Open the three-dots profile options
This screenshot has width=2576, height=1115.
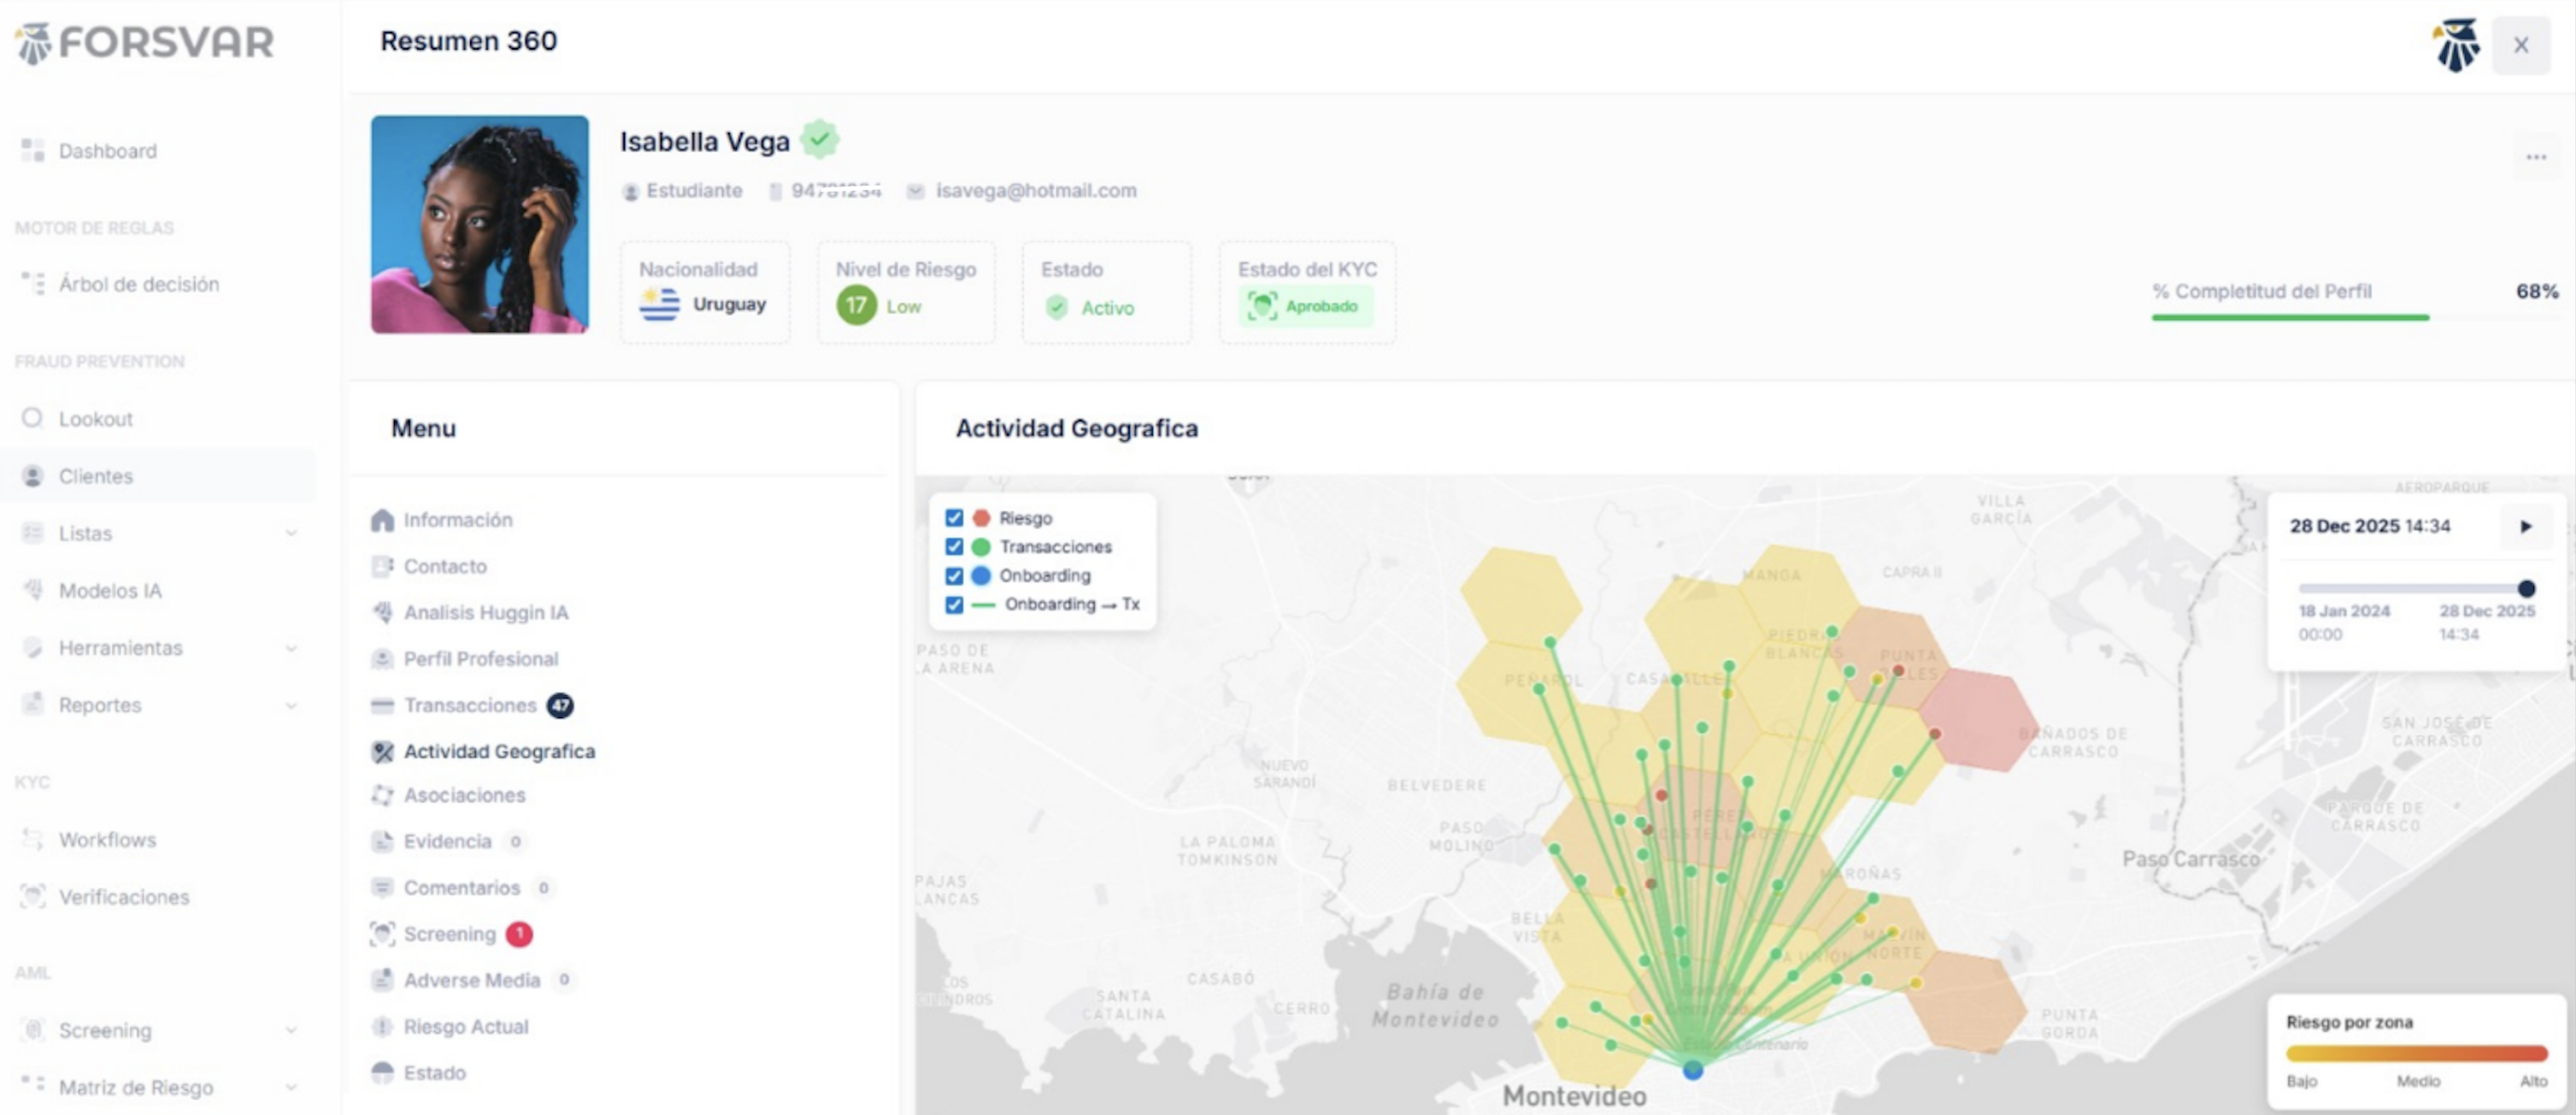(2535, 157)
